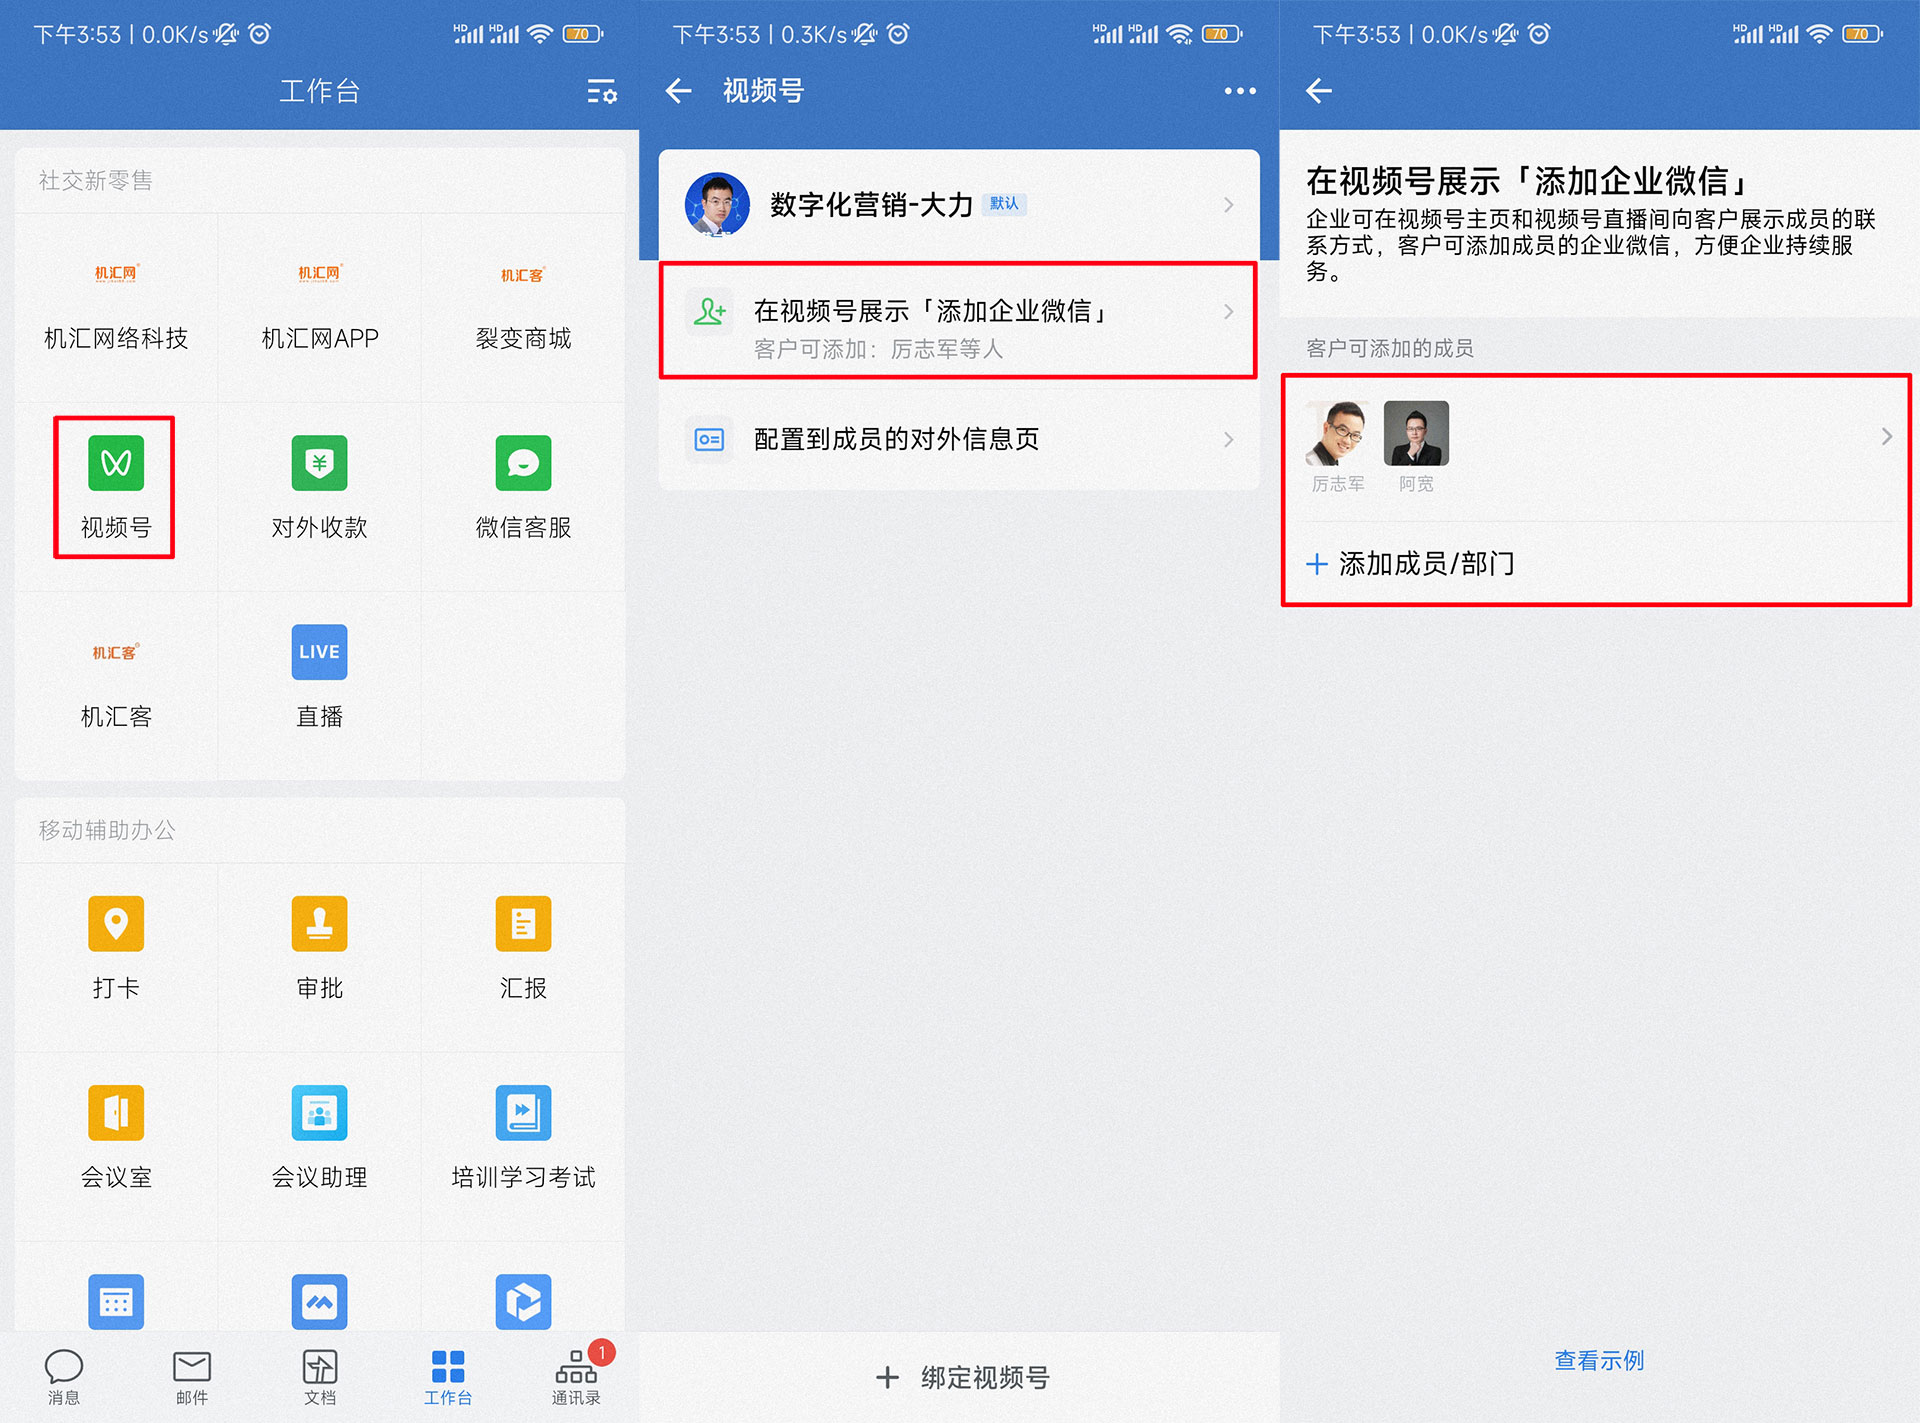Screen dimensions: 1920x1423
Task: Open 机汇网APP icon
Action: [319, 273]
